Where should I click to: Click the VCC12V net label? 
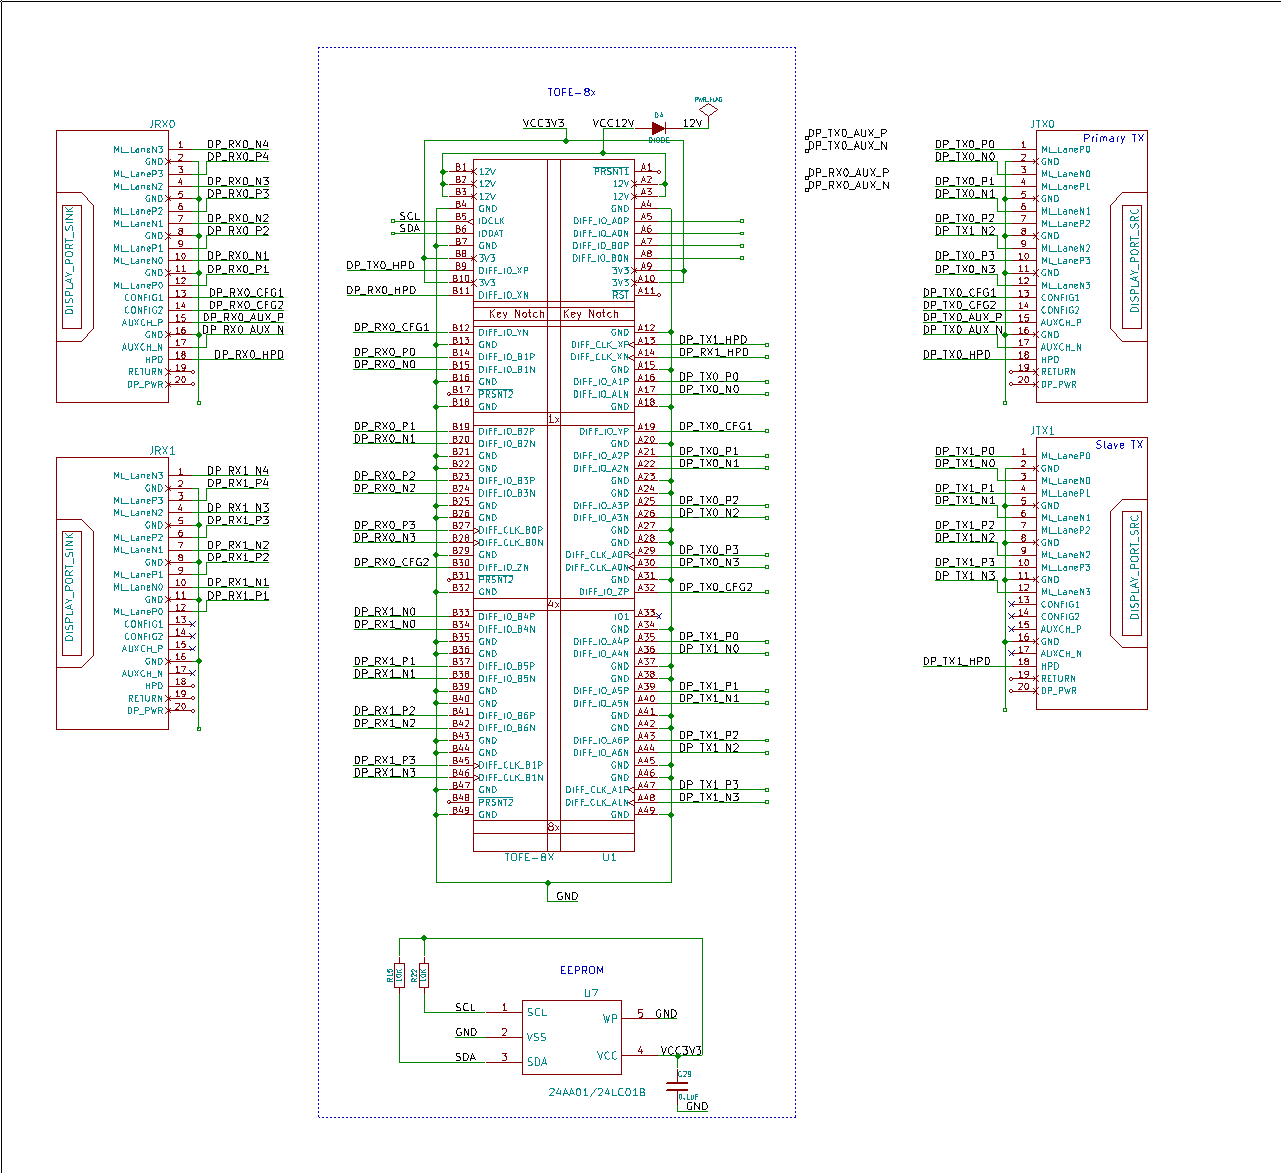613,123
